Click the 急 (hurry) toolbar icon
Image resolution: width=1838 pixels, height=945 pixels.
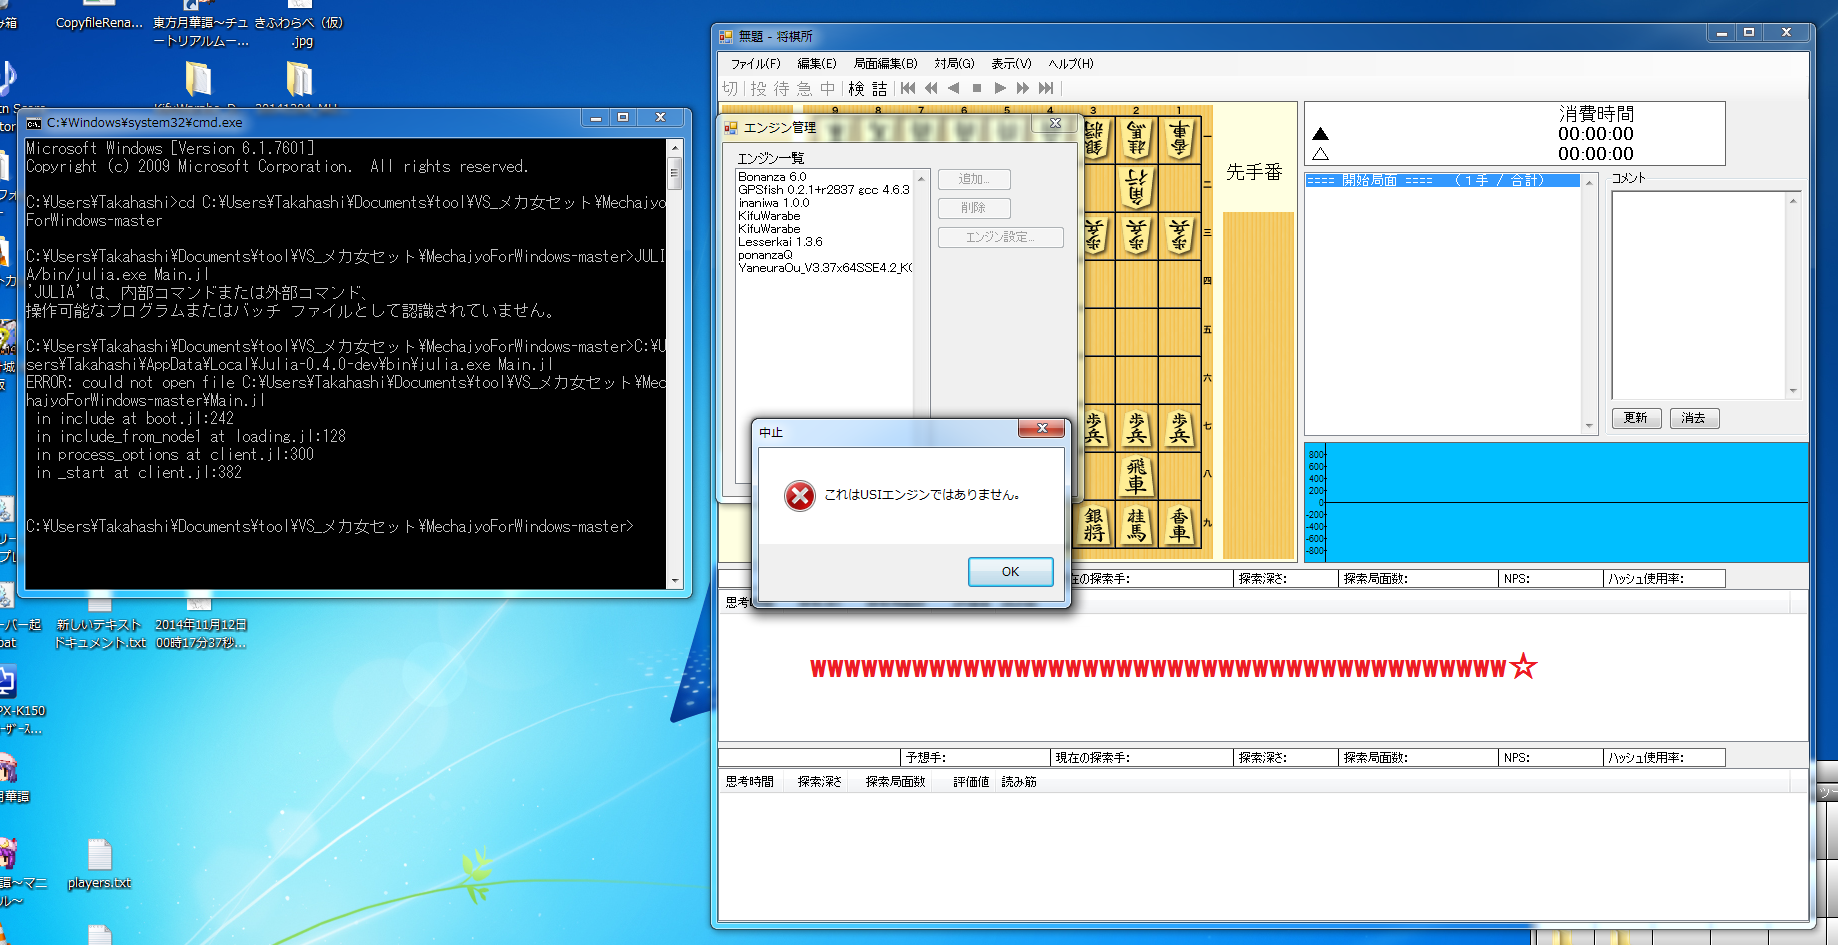[x=805, y=89]
